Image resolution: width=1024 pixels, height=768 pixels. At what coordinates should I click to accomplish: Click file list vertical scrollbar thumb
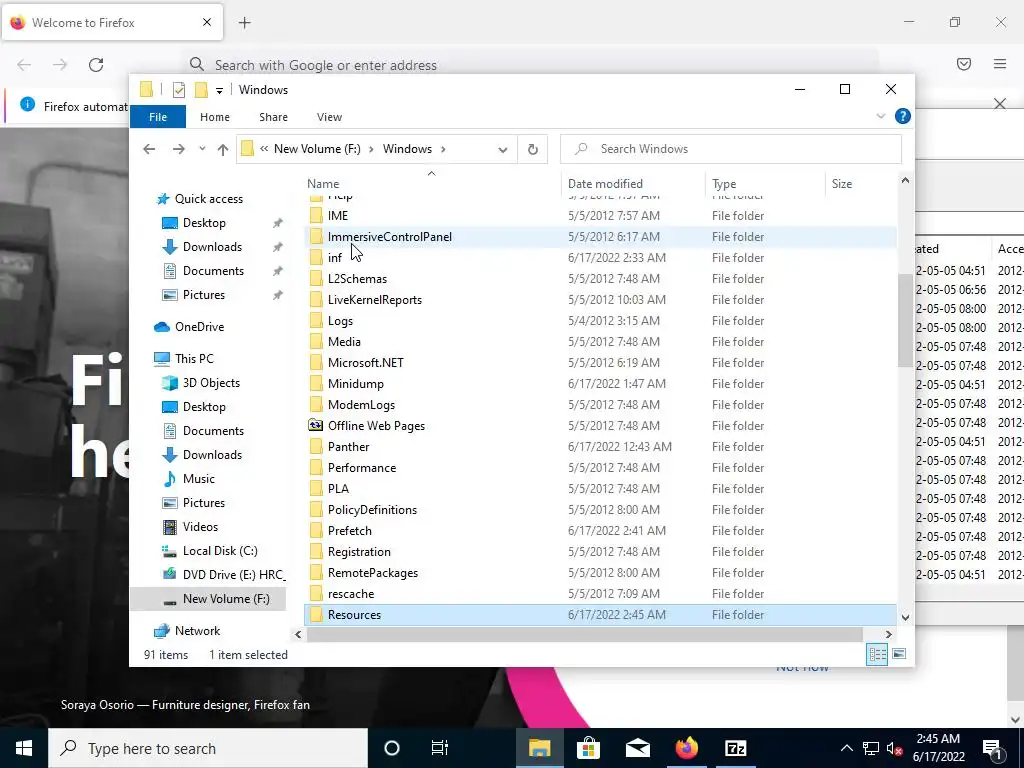pos(905,320)
